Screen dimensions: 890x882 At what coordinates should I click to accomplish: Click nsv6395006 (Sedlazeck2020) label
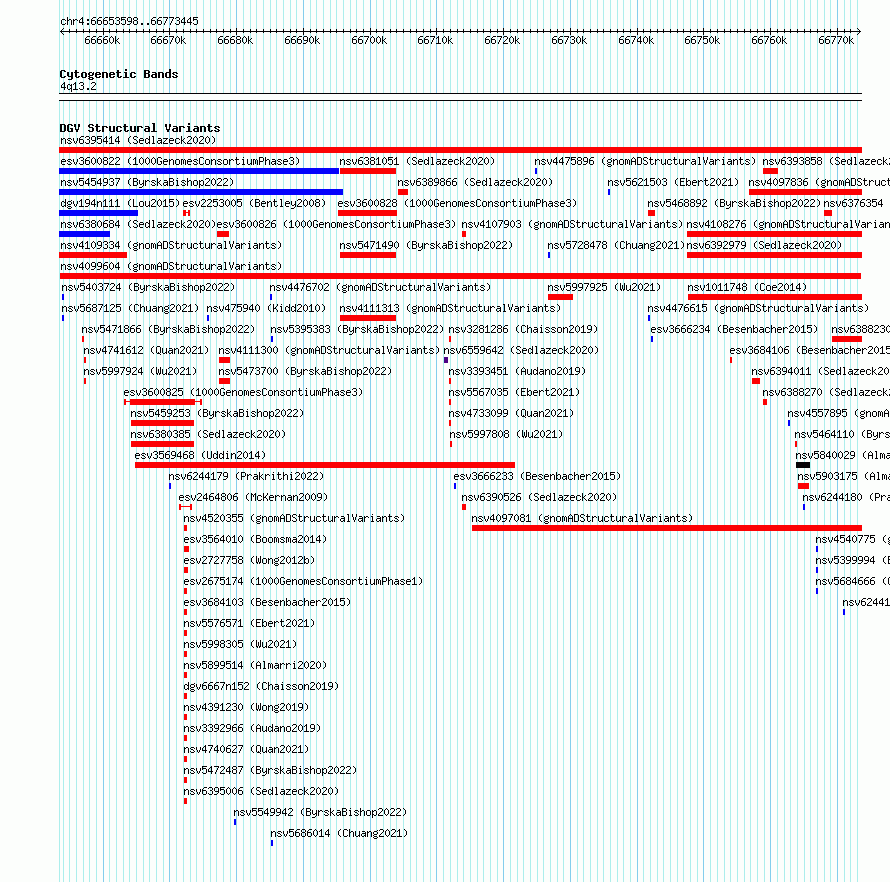click(x=261, y=791)
